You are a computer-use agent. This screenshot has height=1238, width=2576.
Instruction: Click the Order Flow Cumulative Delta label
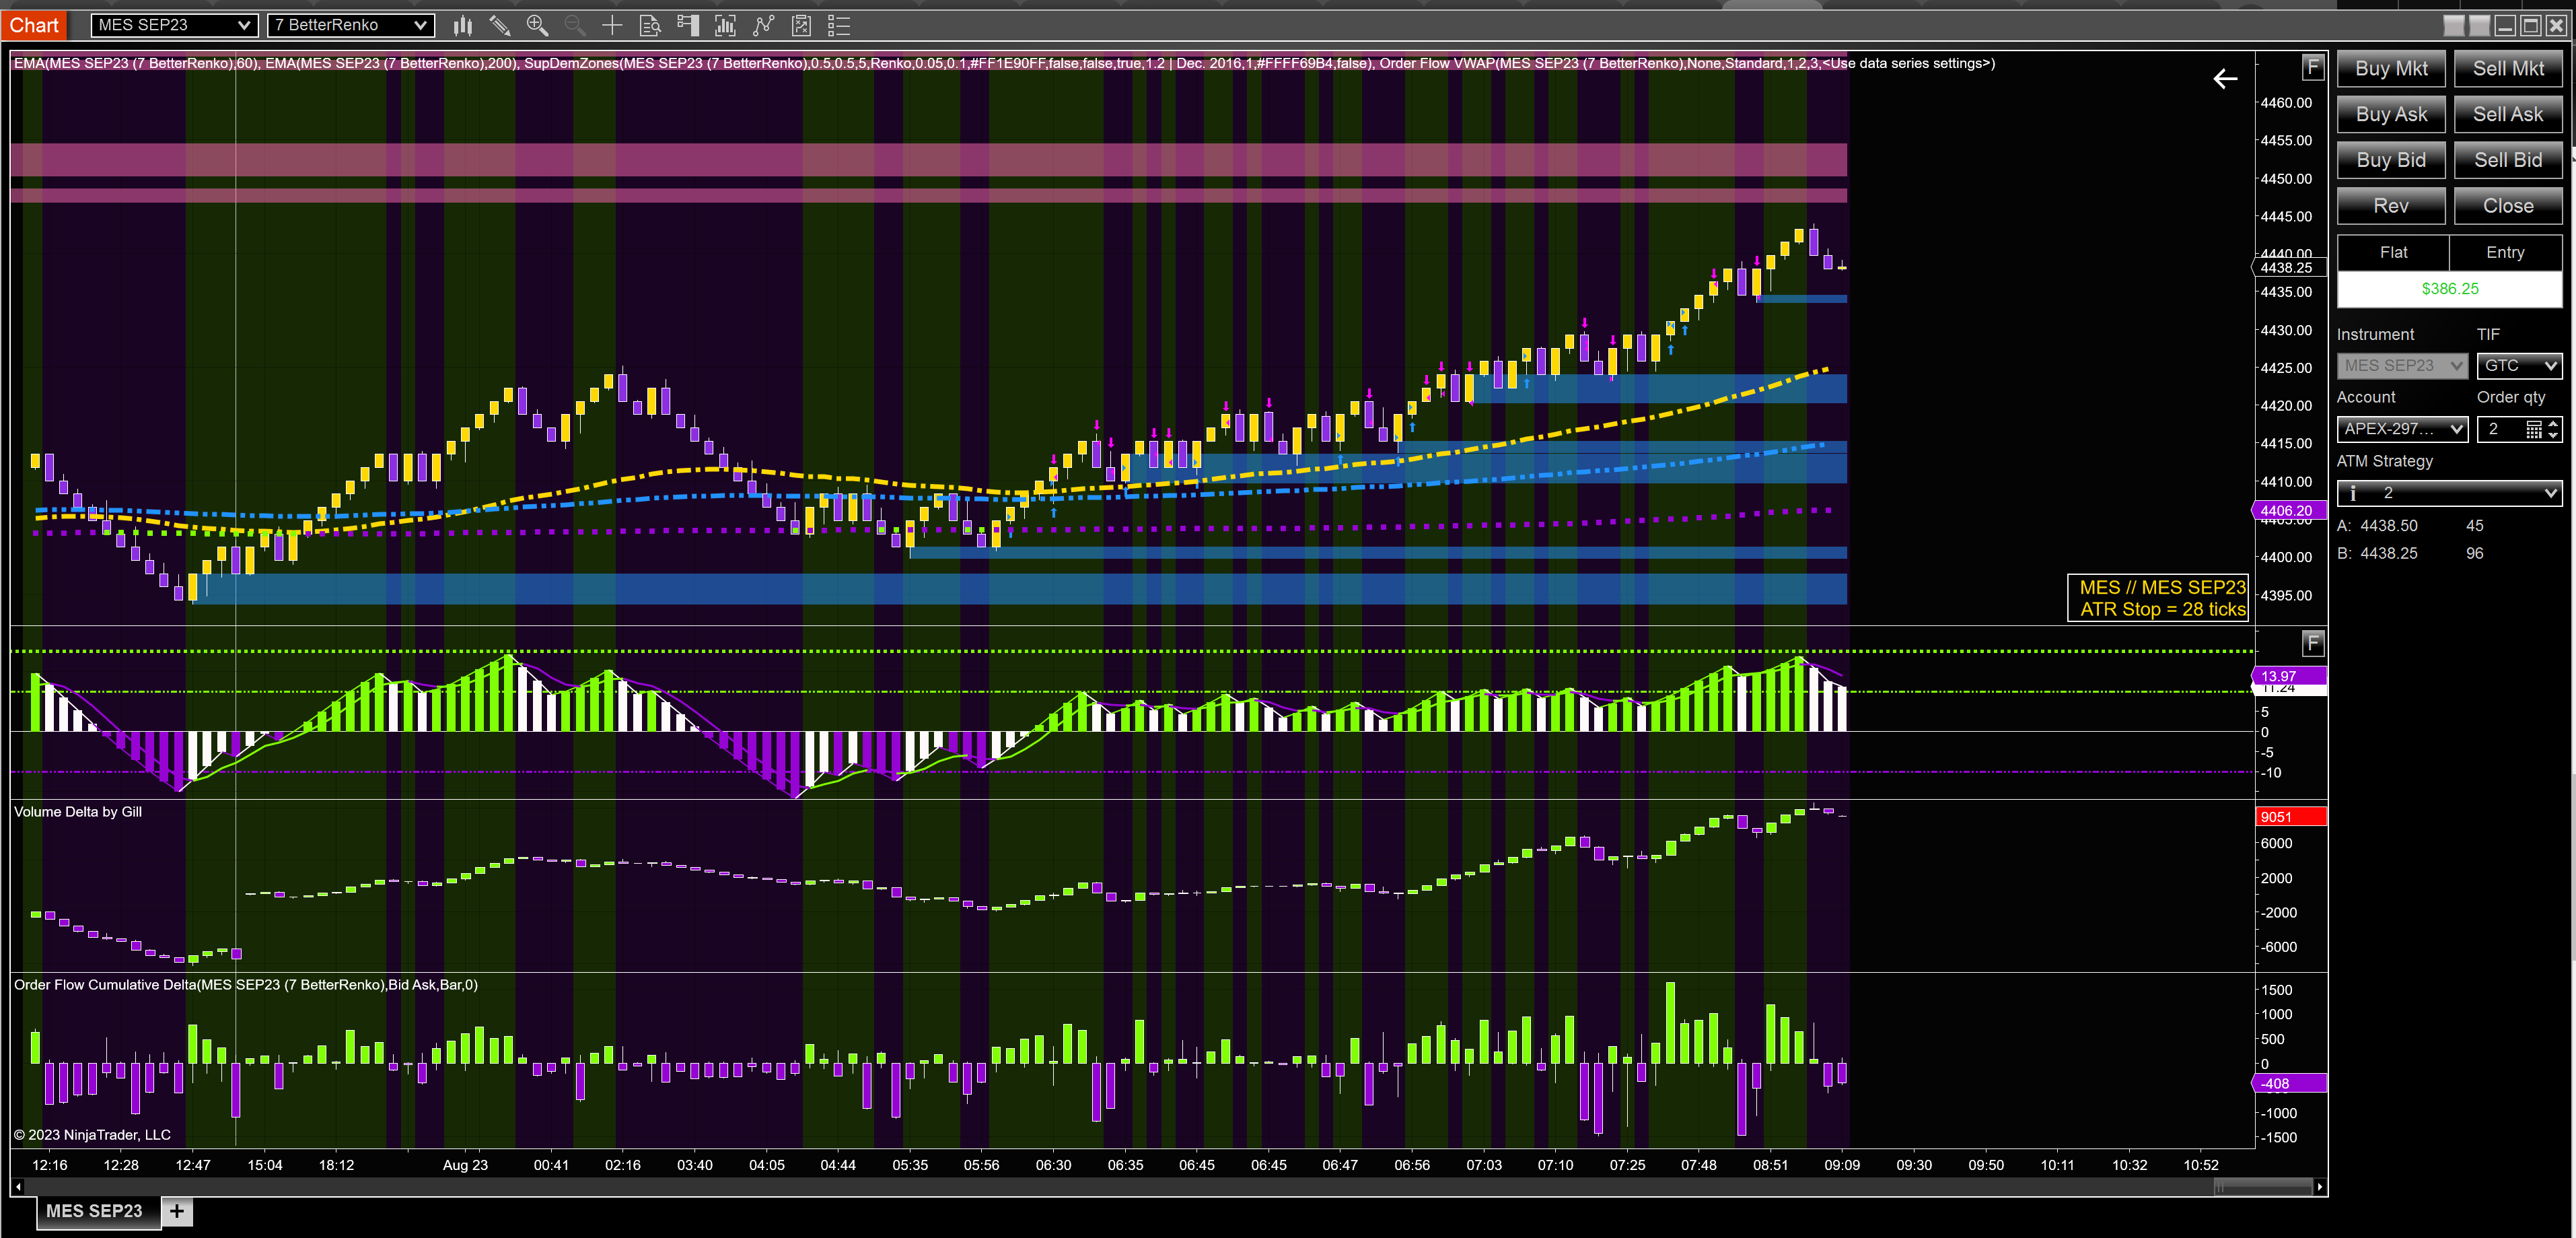pyautogui.click(x=246, y=985)
